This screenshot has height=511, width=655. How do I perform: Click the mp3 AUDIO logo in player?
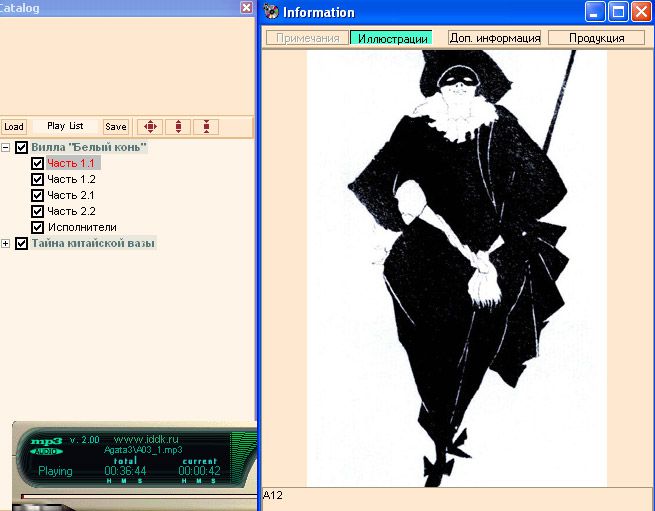pyautogui.click(x=46, y=446)
